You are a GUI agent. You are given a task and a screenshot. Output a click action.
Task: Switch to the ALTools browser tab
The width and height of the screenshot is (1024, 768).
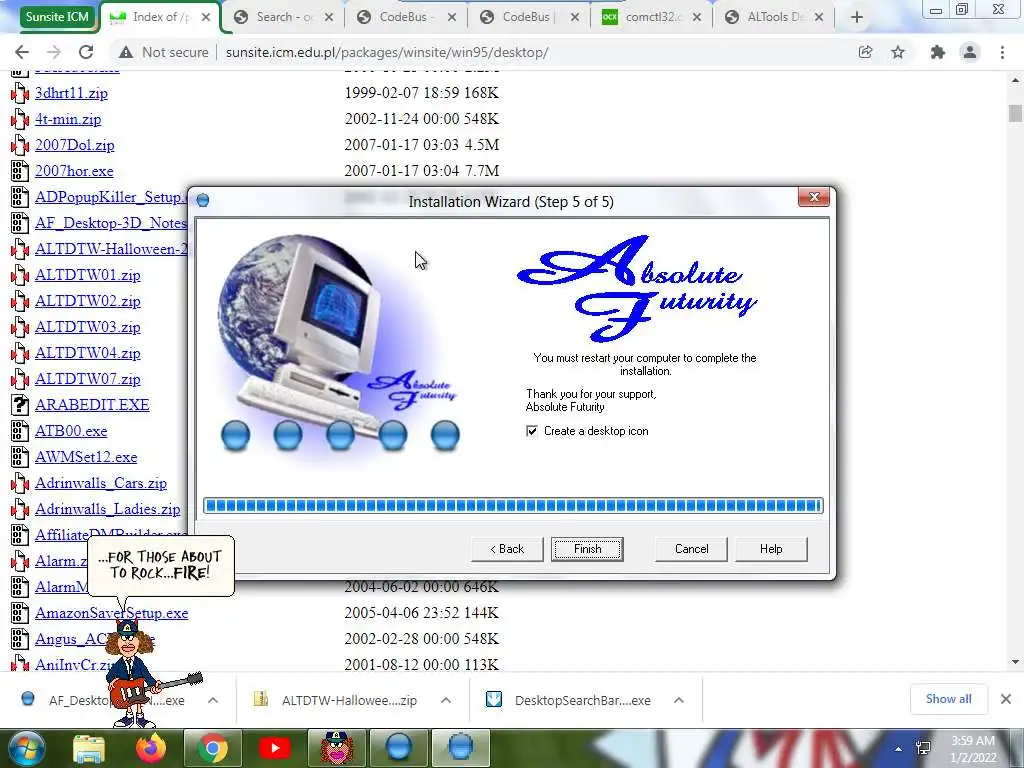(x=773, y=17)
